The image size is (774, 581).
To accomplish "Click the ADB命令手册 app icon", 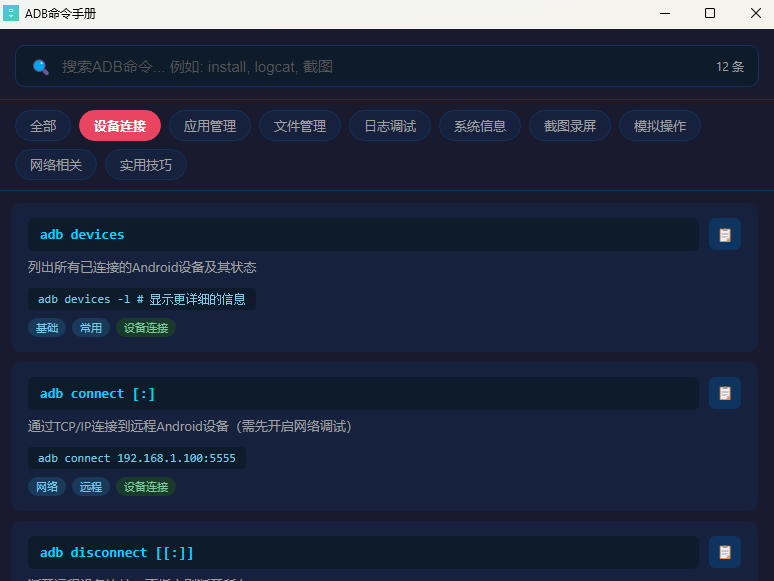I will tap(11, 13).
